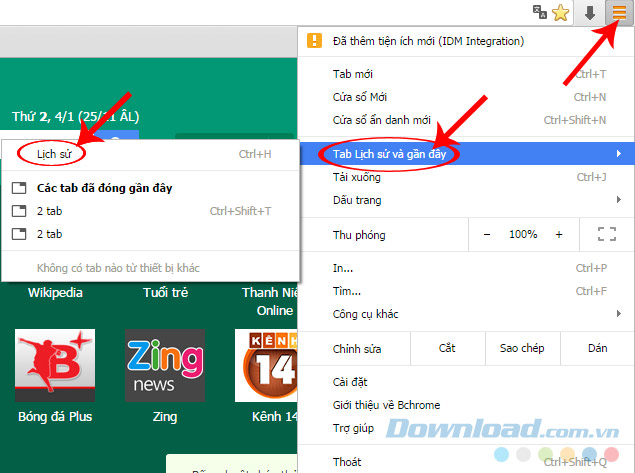Reopen first 2 tab entry with Ctrl+Shift+T
This screenshot has width=635, height=473.
[x=151, y=211]
